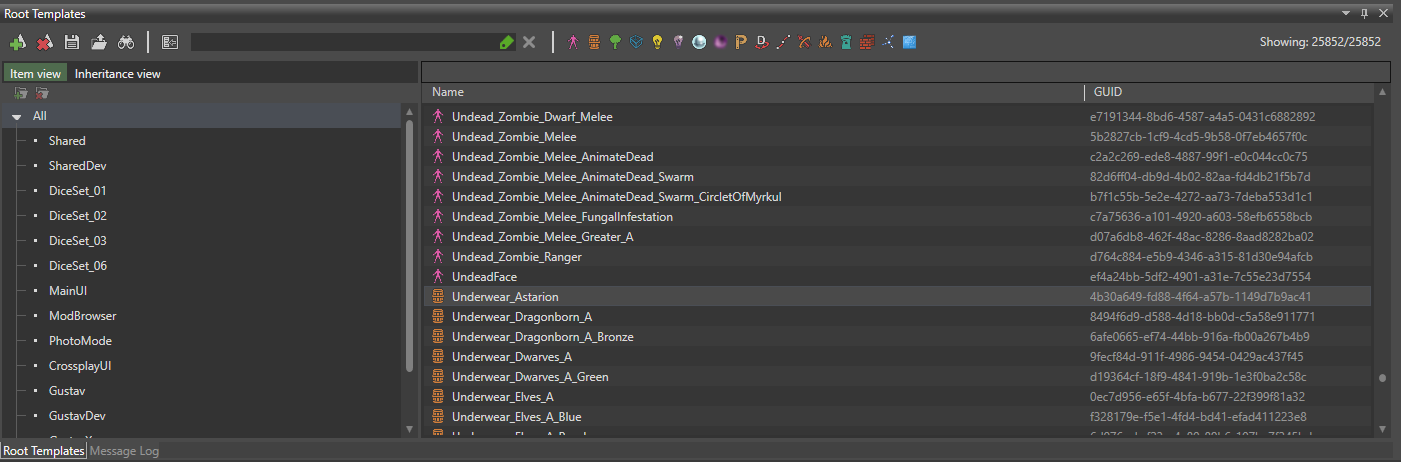Toggle the letter P filter icon

(741, 42)
